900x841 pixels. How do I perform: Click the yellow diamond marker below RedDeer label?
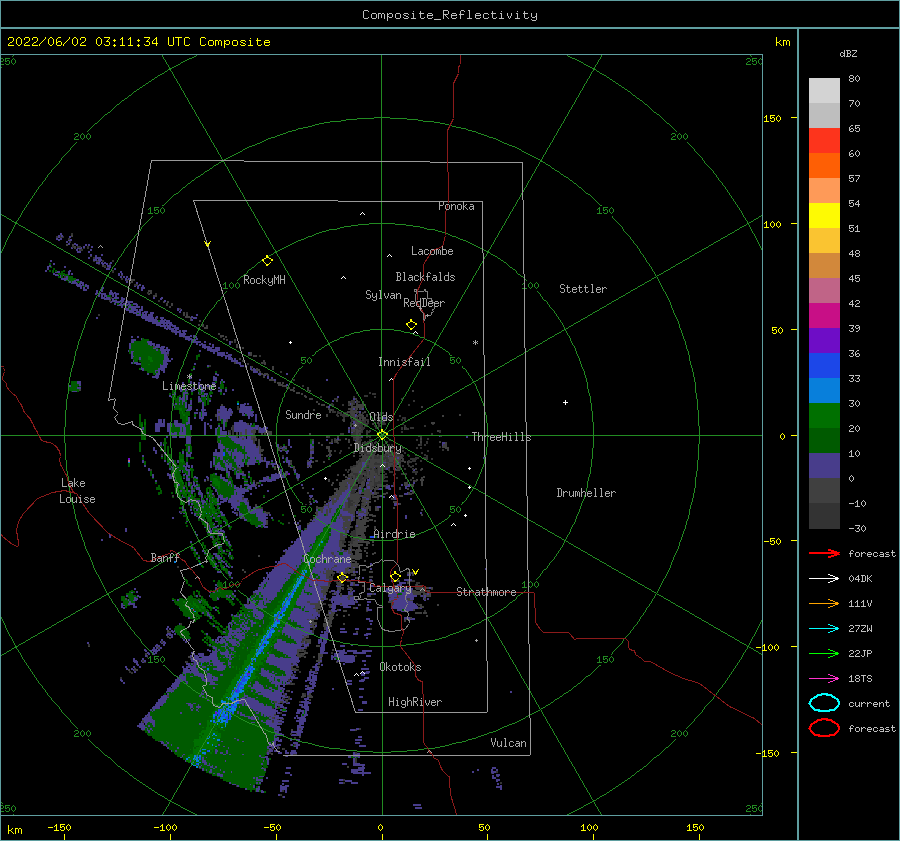pos(411,325)
